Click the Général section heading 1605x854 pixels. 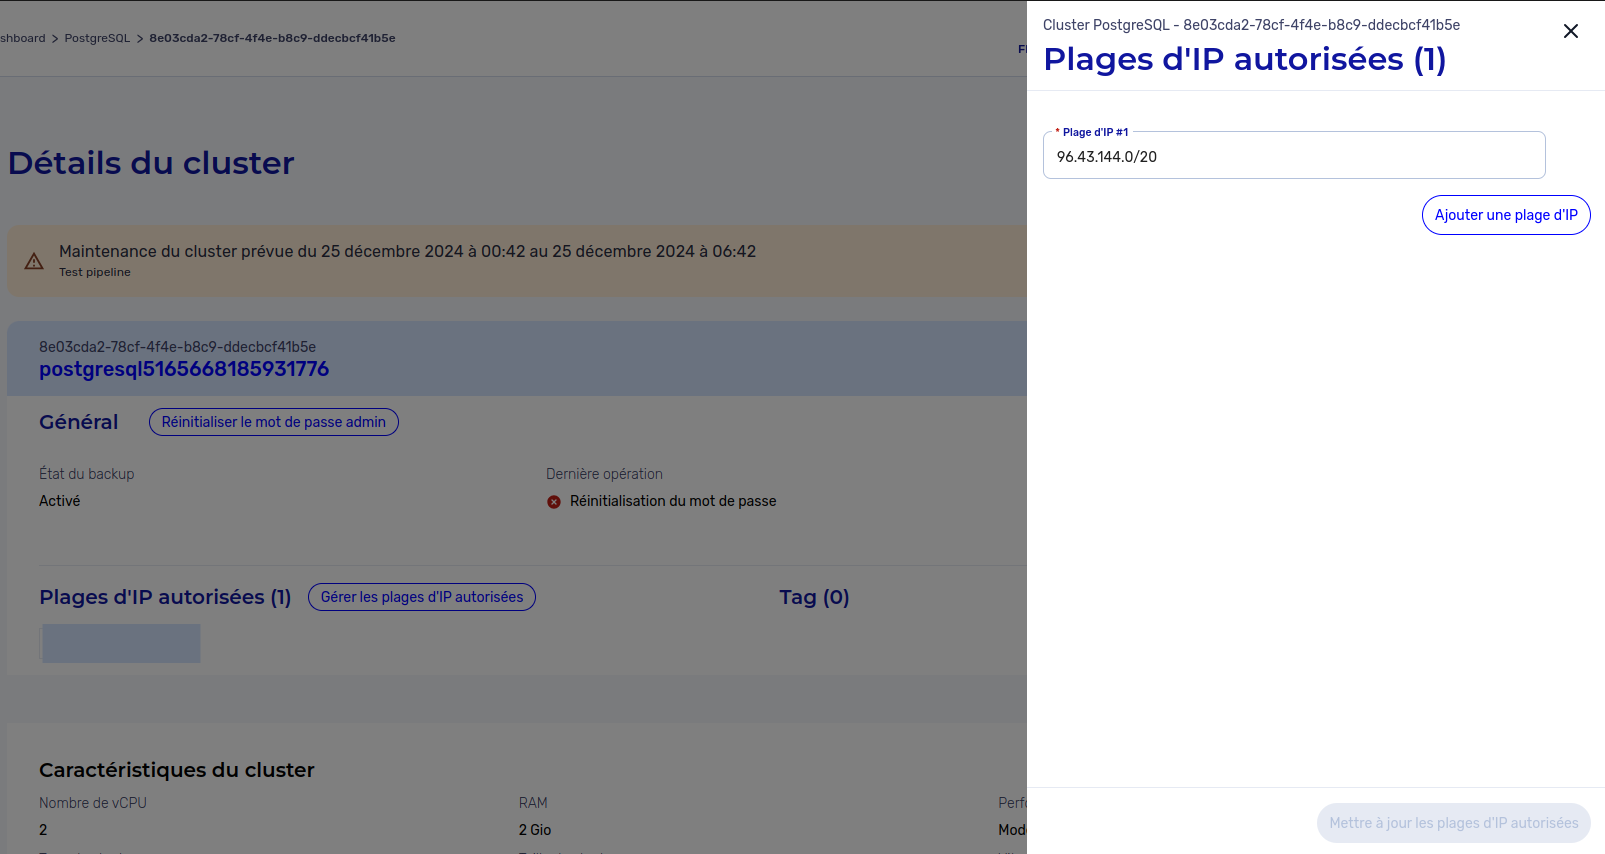[79, 422]
